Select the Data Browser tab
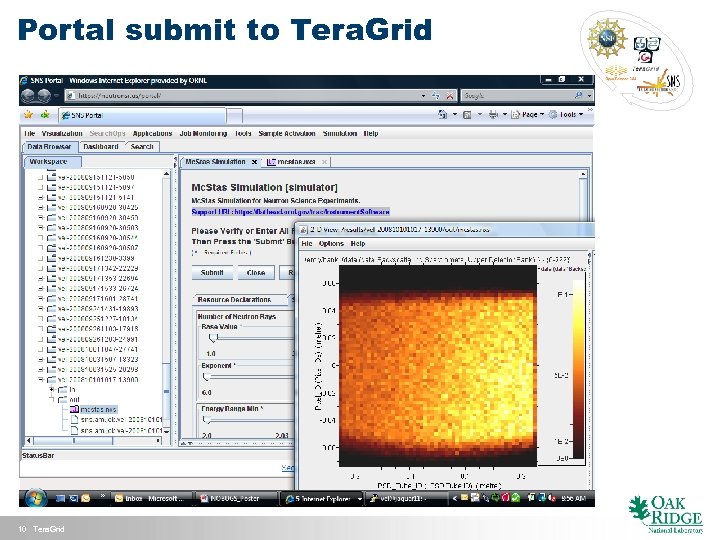This screenshot has height=540, width=720. (x=49, y=146)
